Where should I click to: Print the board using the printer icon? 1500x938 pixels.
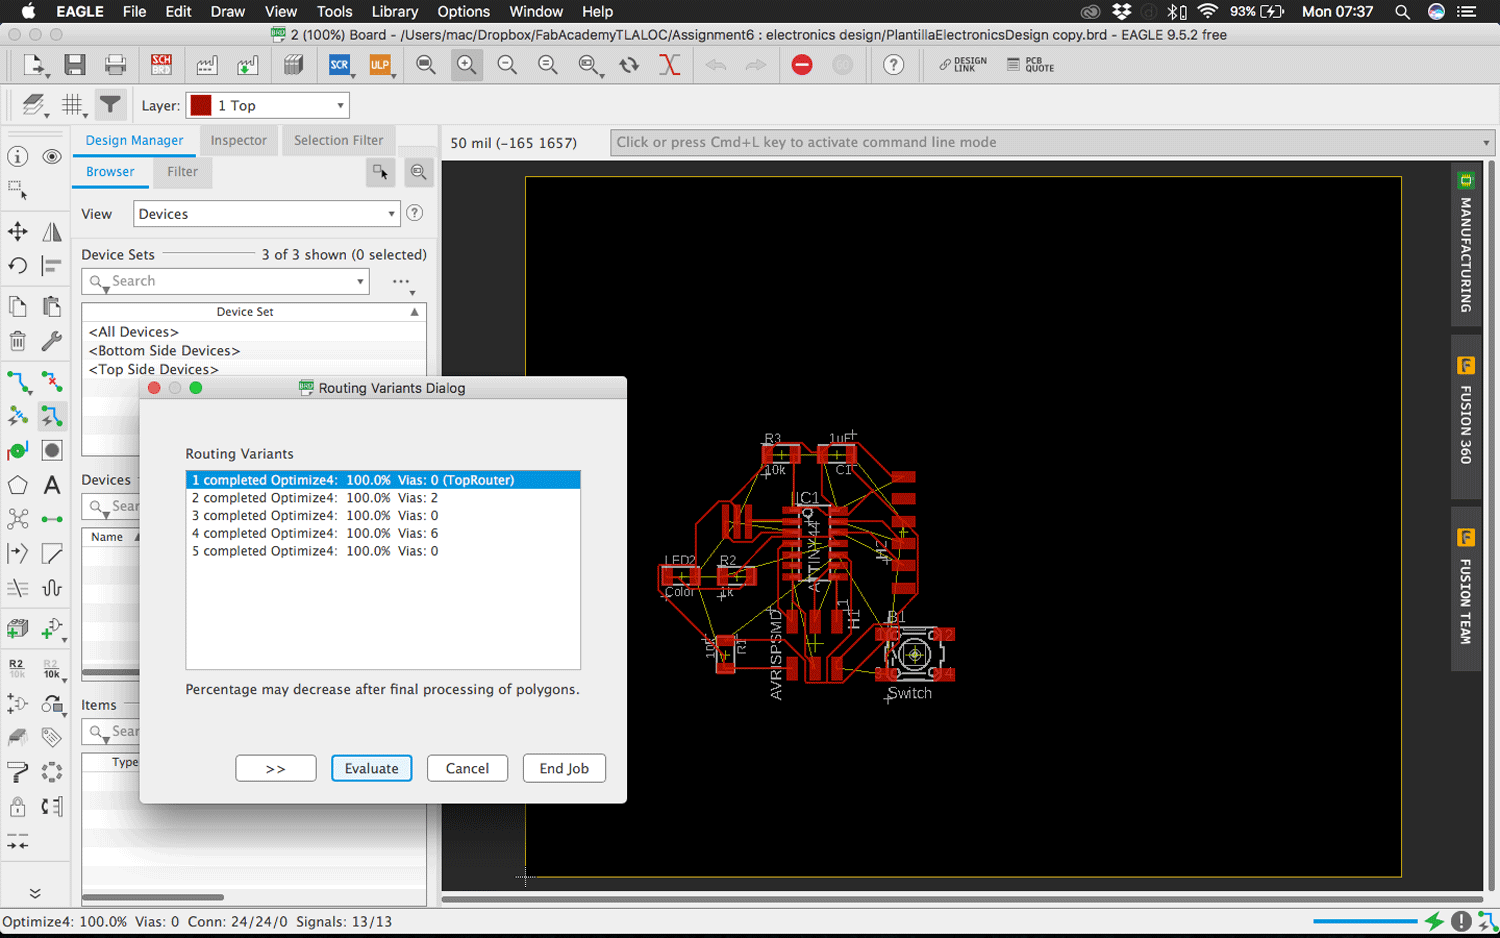(116, 66)
